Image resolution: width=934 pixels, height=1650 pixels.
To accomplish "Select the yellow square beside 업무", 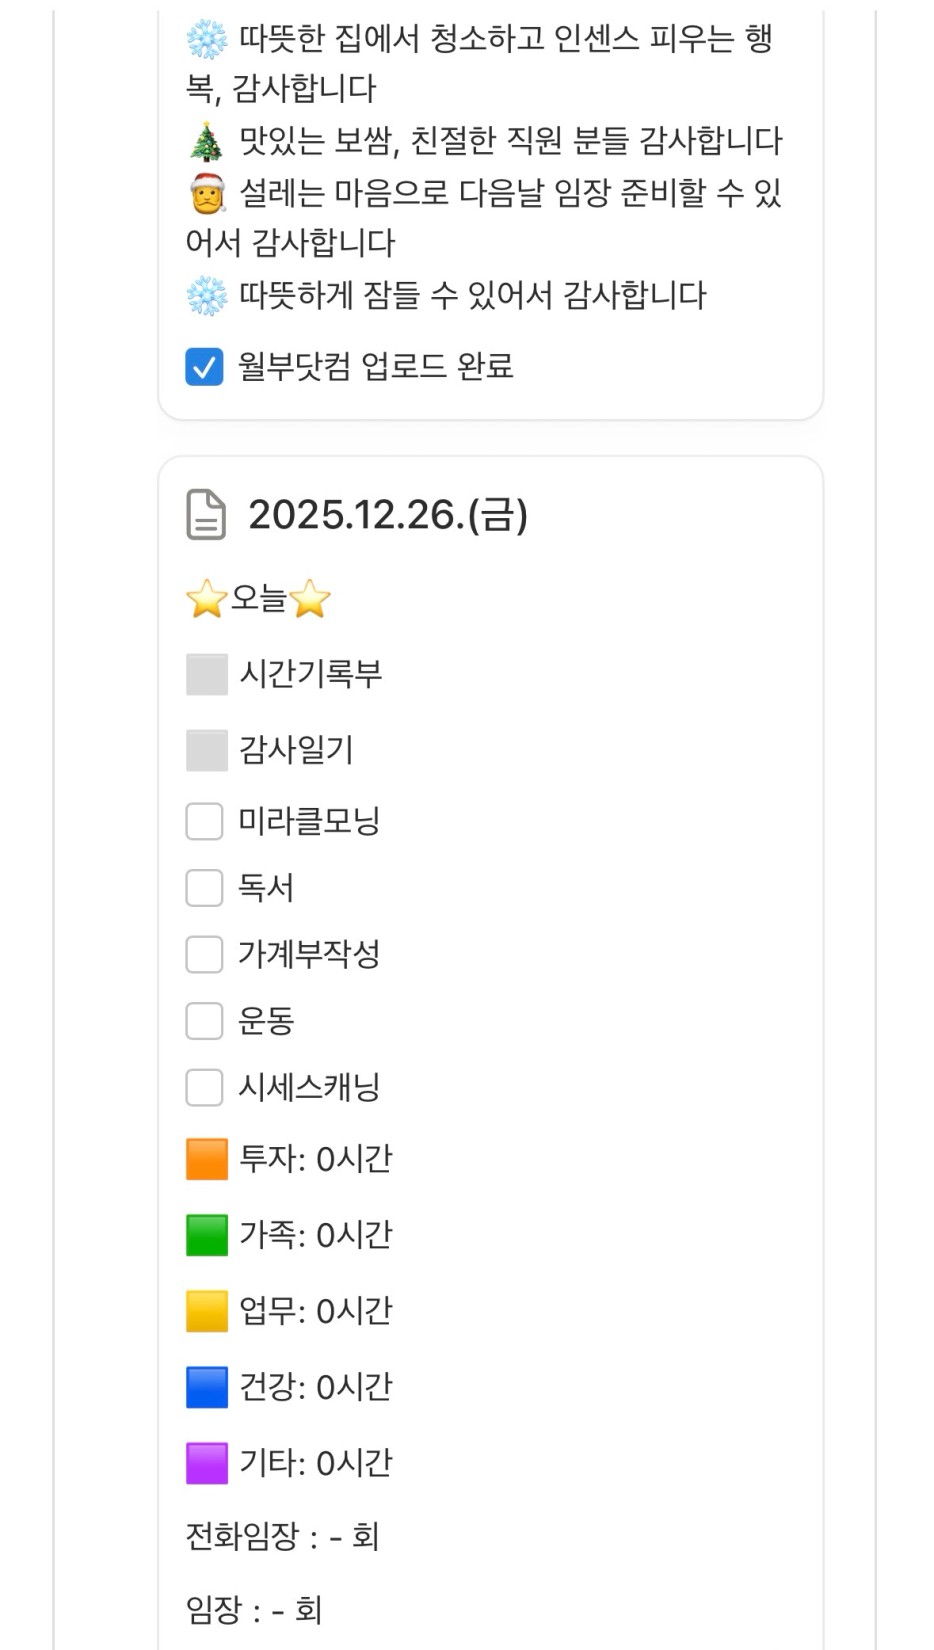I will coord(207,1312).
